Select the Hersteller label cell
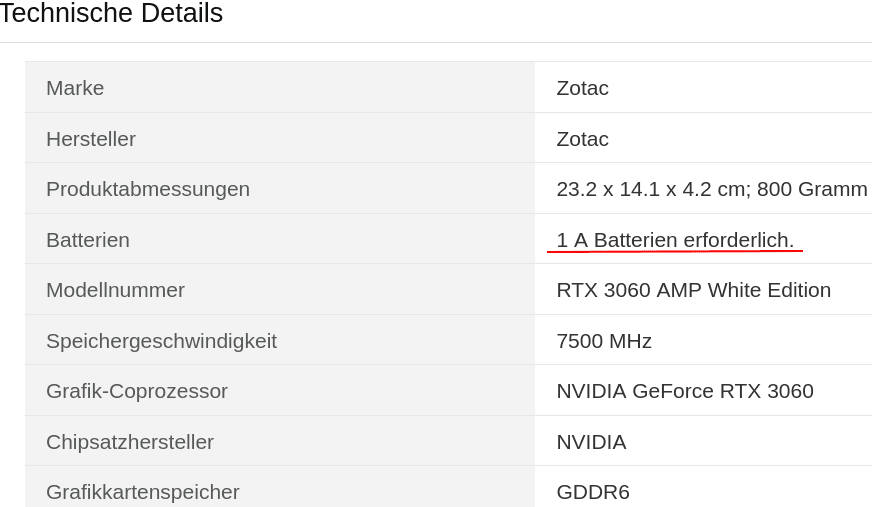872x507 pixels. [x=280, y=138]
